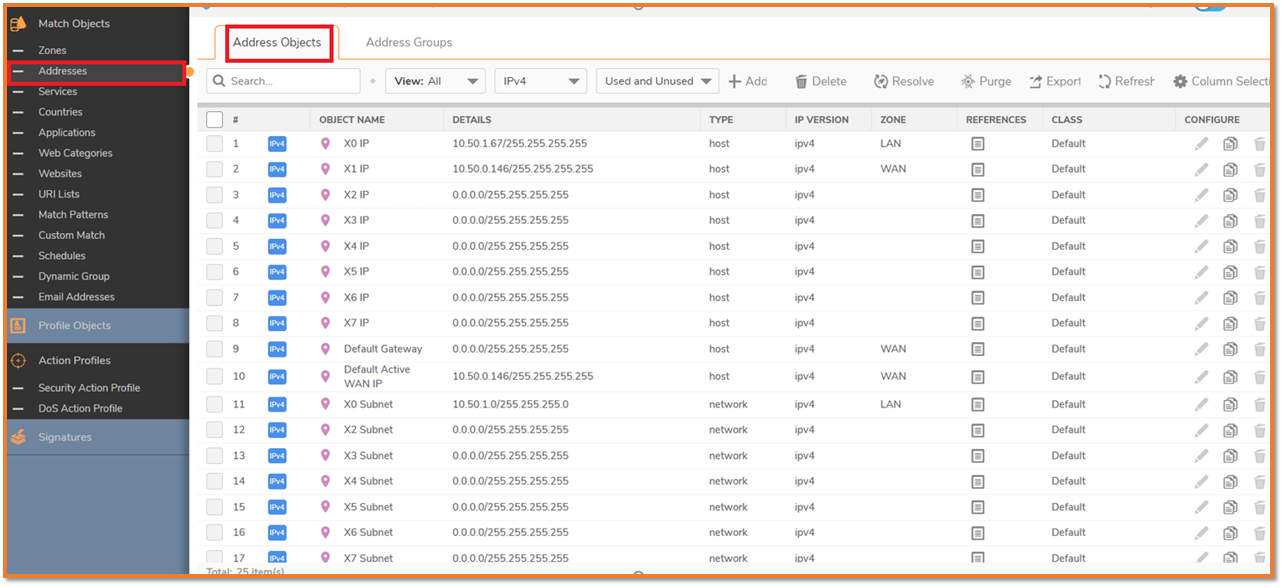Open the Used and Unused filter dropdown

point(657,82)
